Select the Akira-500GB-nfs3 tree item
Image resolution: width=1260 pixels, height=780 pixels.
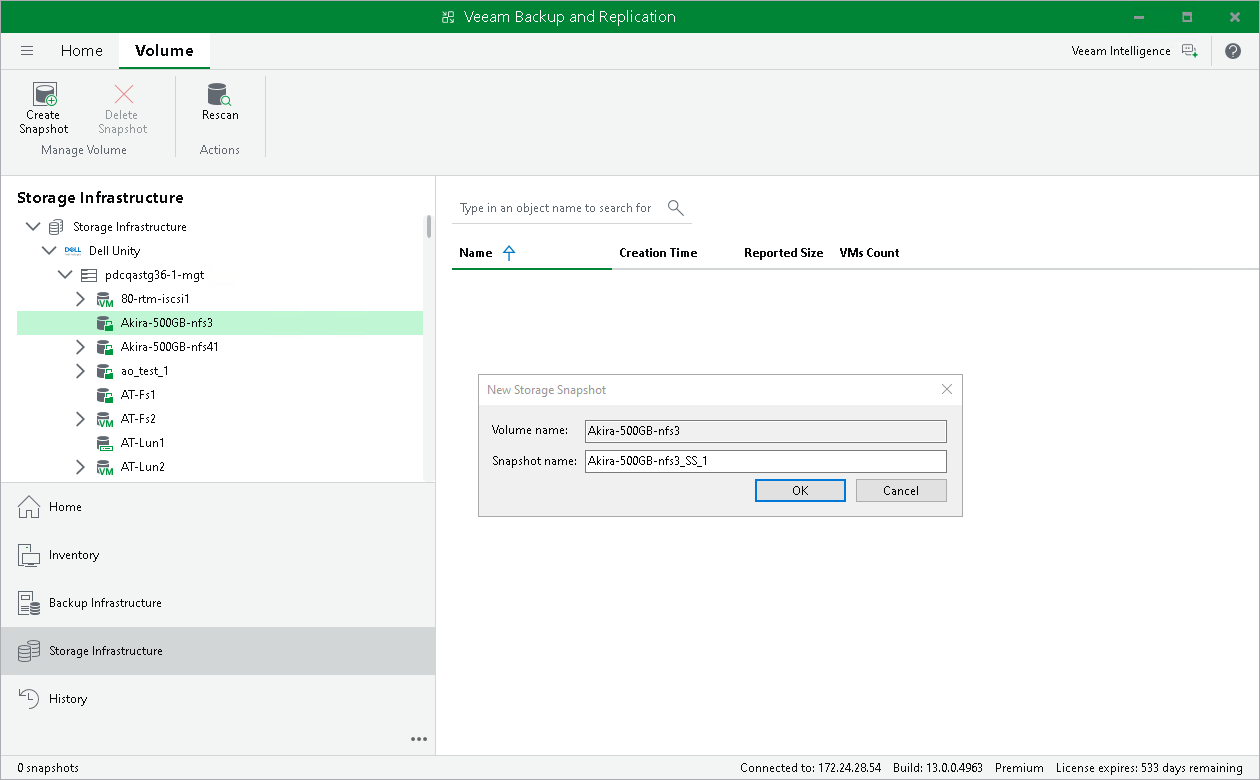click(220, 323)
